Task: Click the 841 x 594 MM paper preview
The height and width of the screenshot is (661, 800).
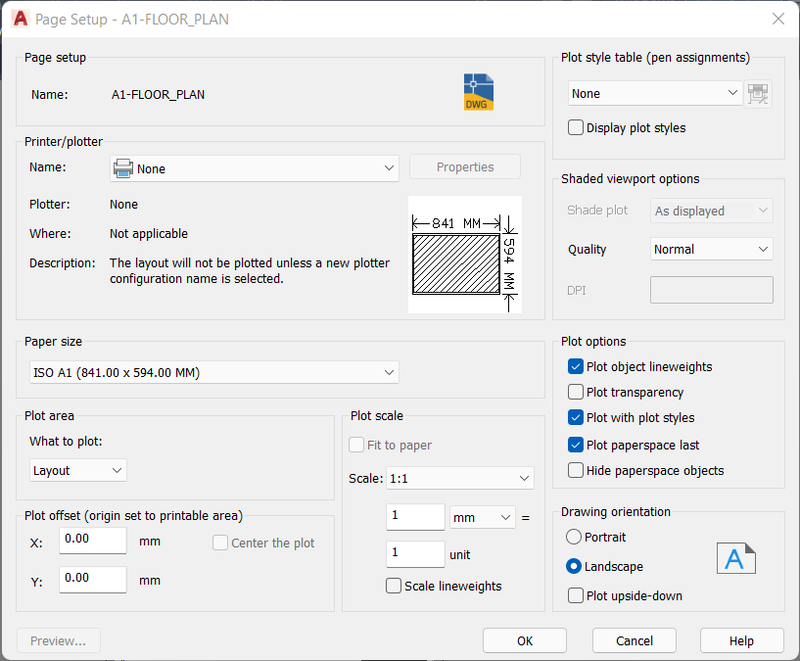Action: [x=465, y=255]
